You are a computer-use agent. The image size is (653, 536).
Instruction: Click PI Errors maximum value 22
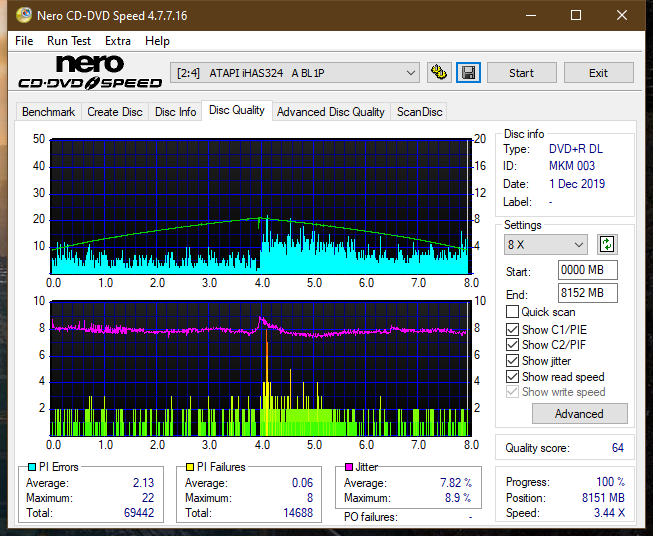click(148, 498)
